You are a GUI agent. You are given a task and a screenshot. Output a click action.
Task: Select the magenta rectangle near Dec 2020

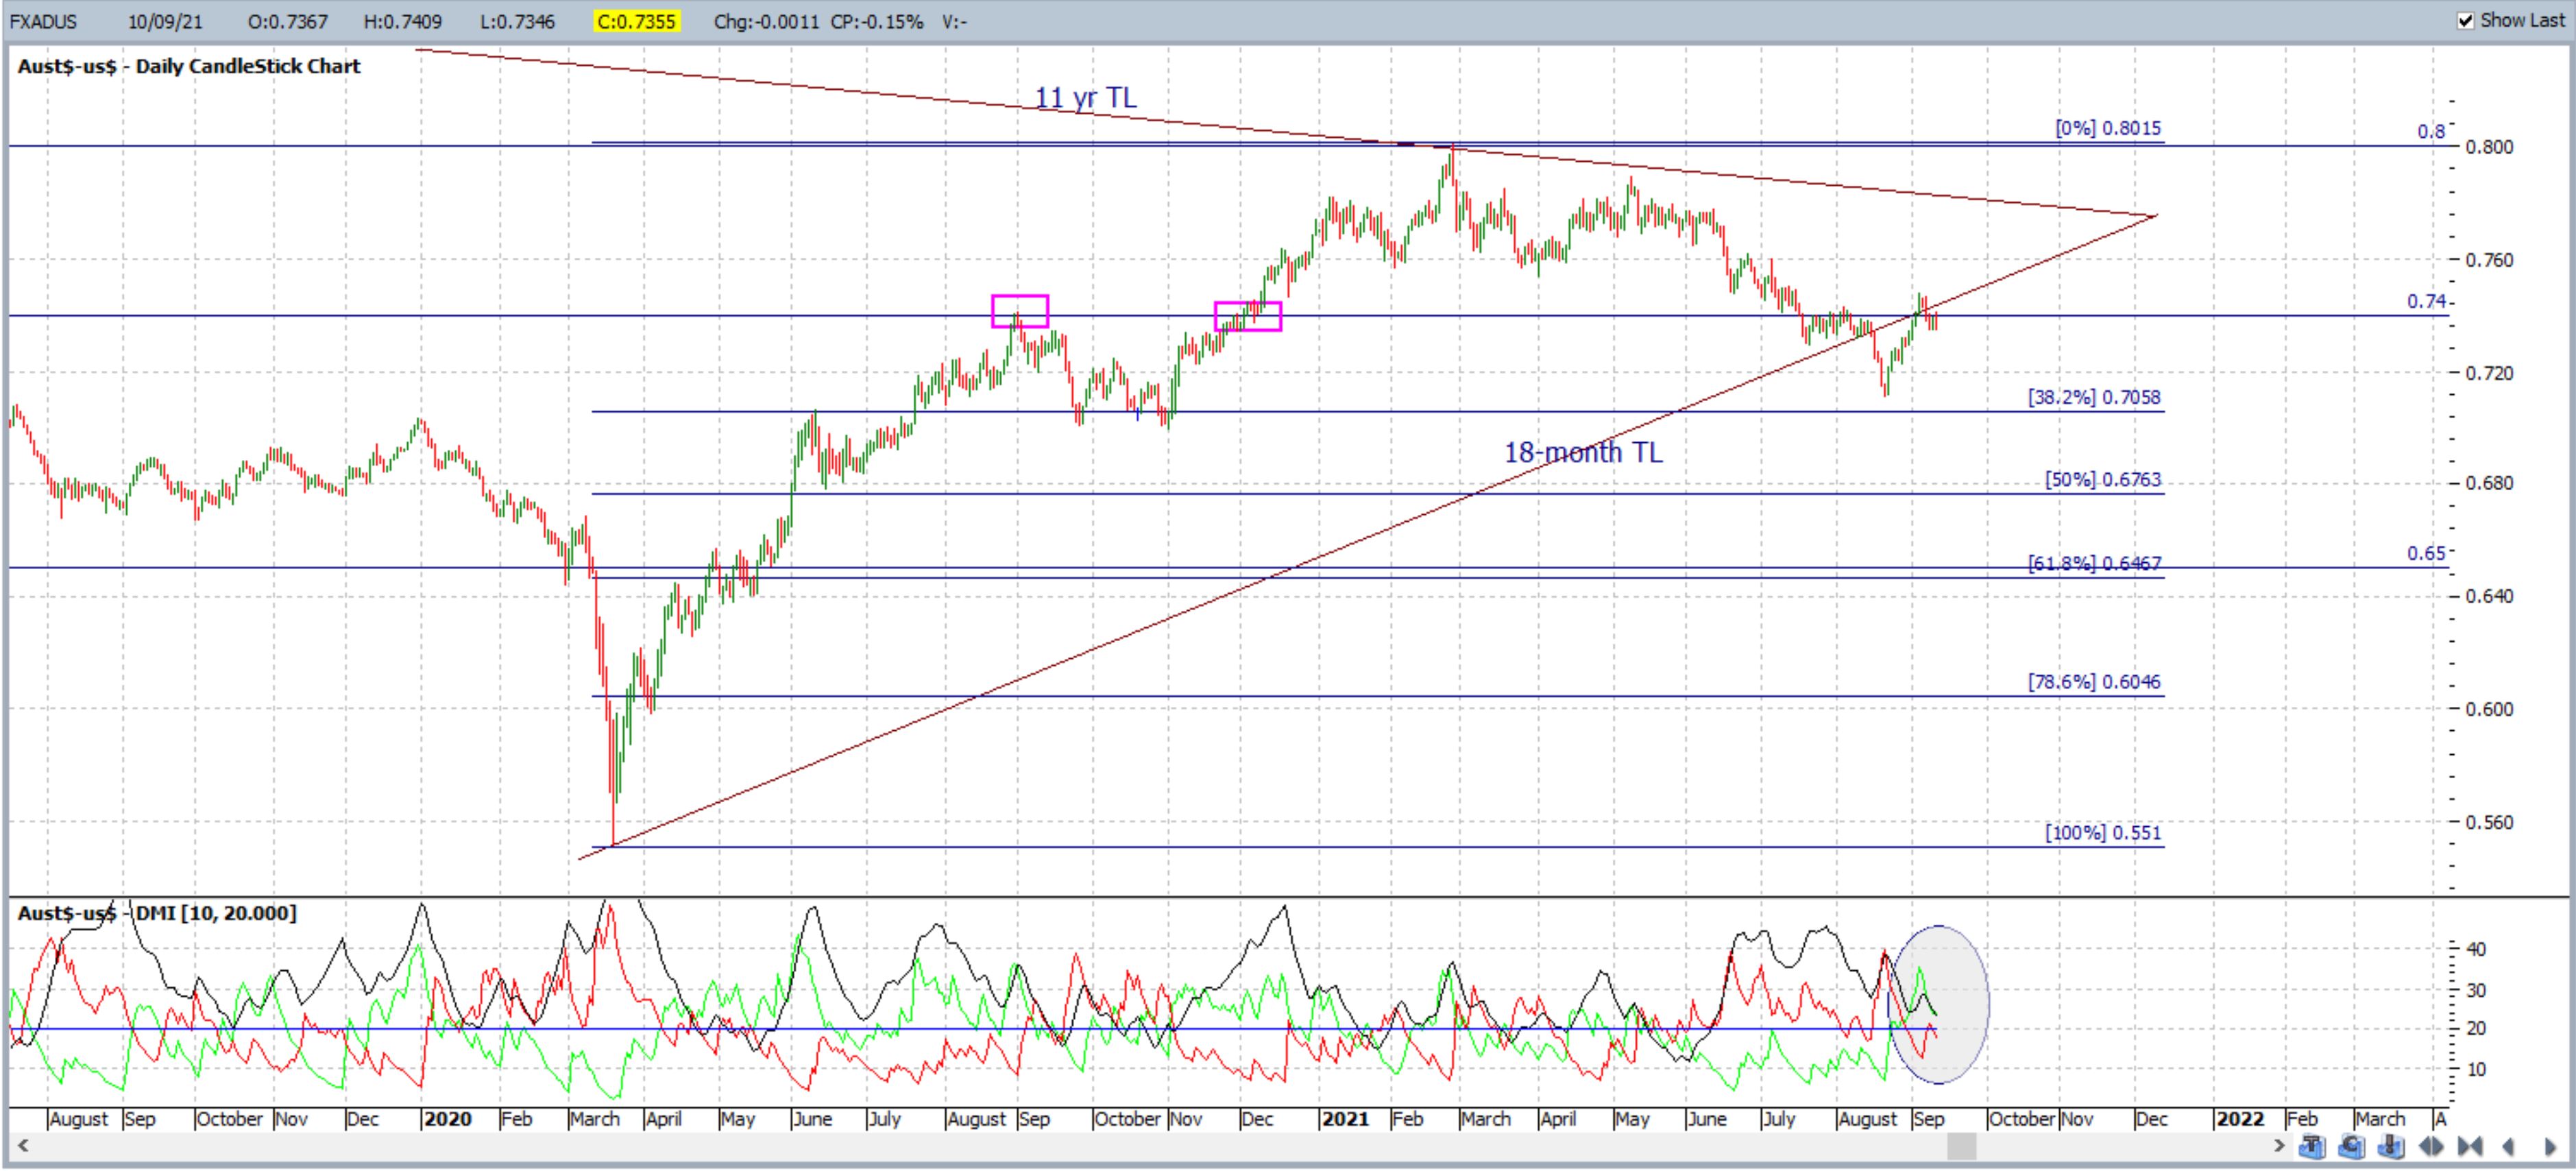[1248, 316]
